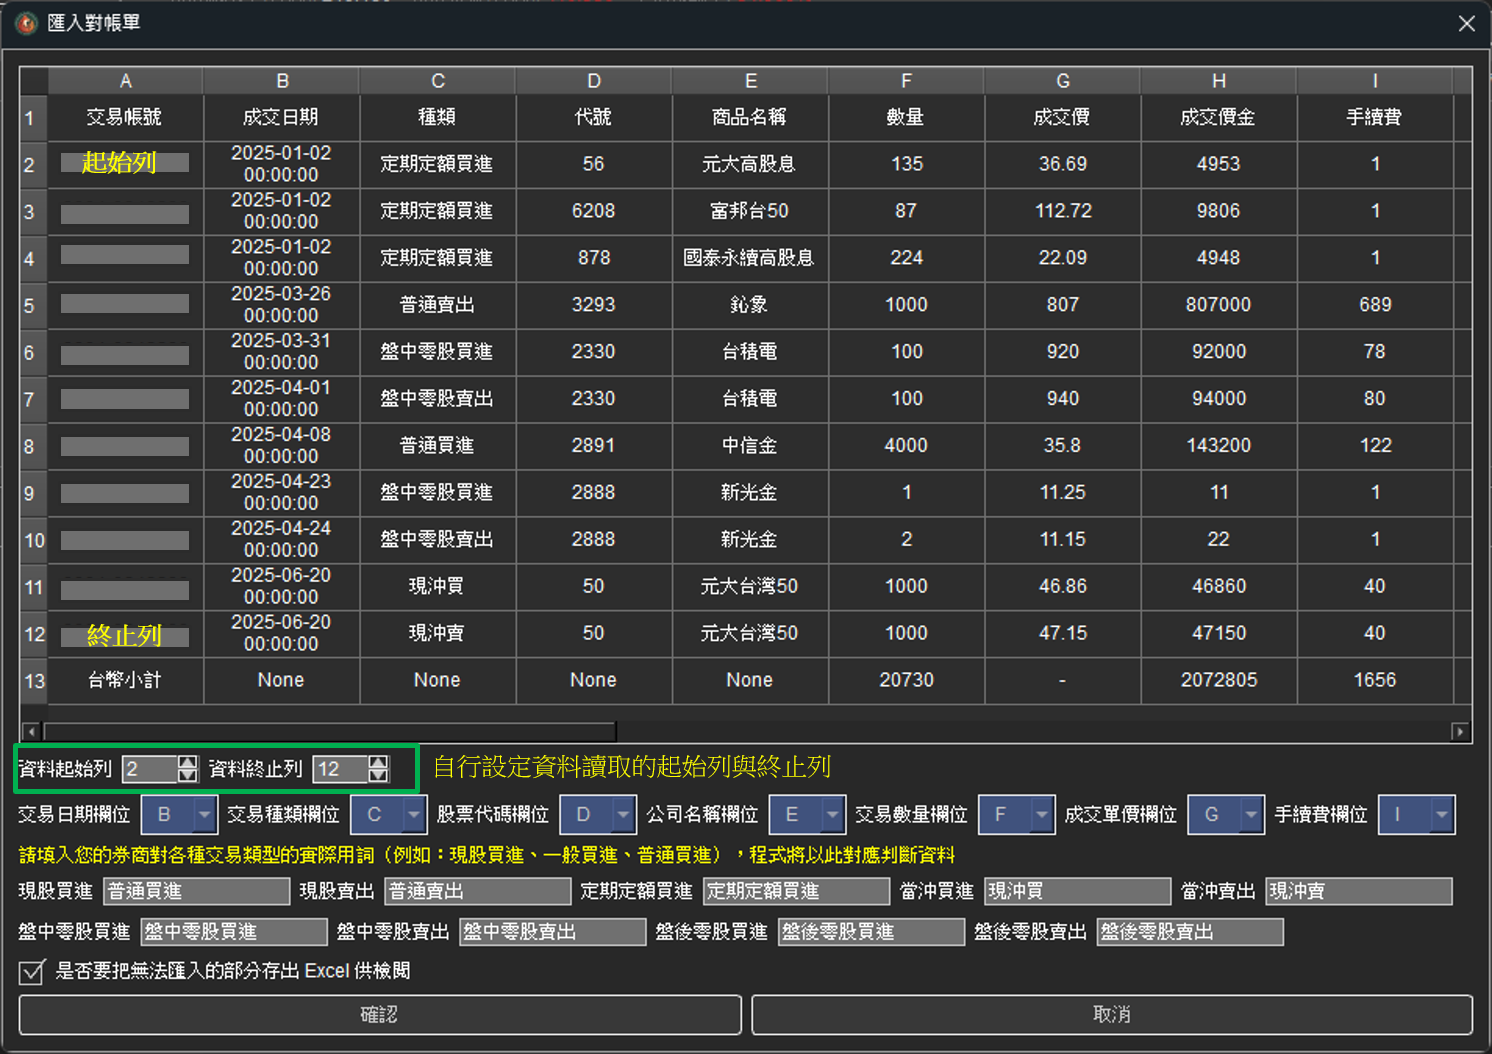
Task: Open 交易數量欄位 dropdown
Action: 1016,815
